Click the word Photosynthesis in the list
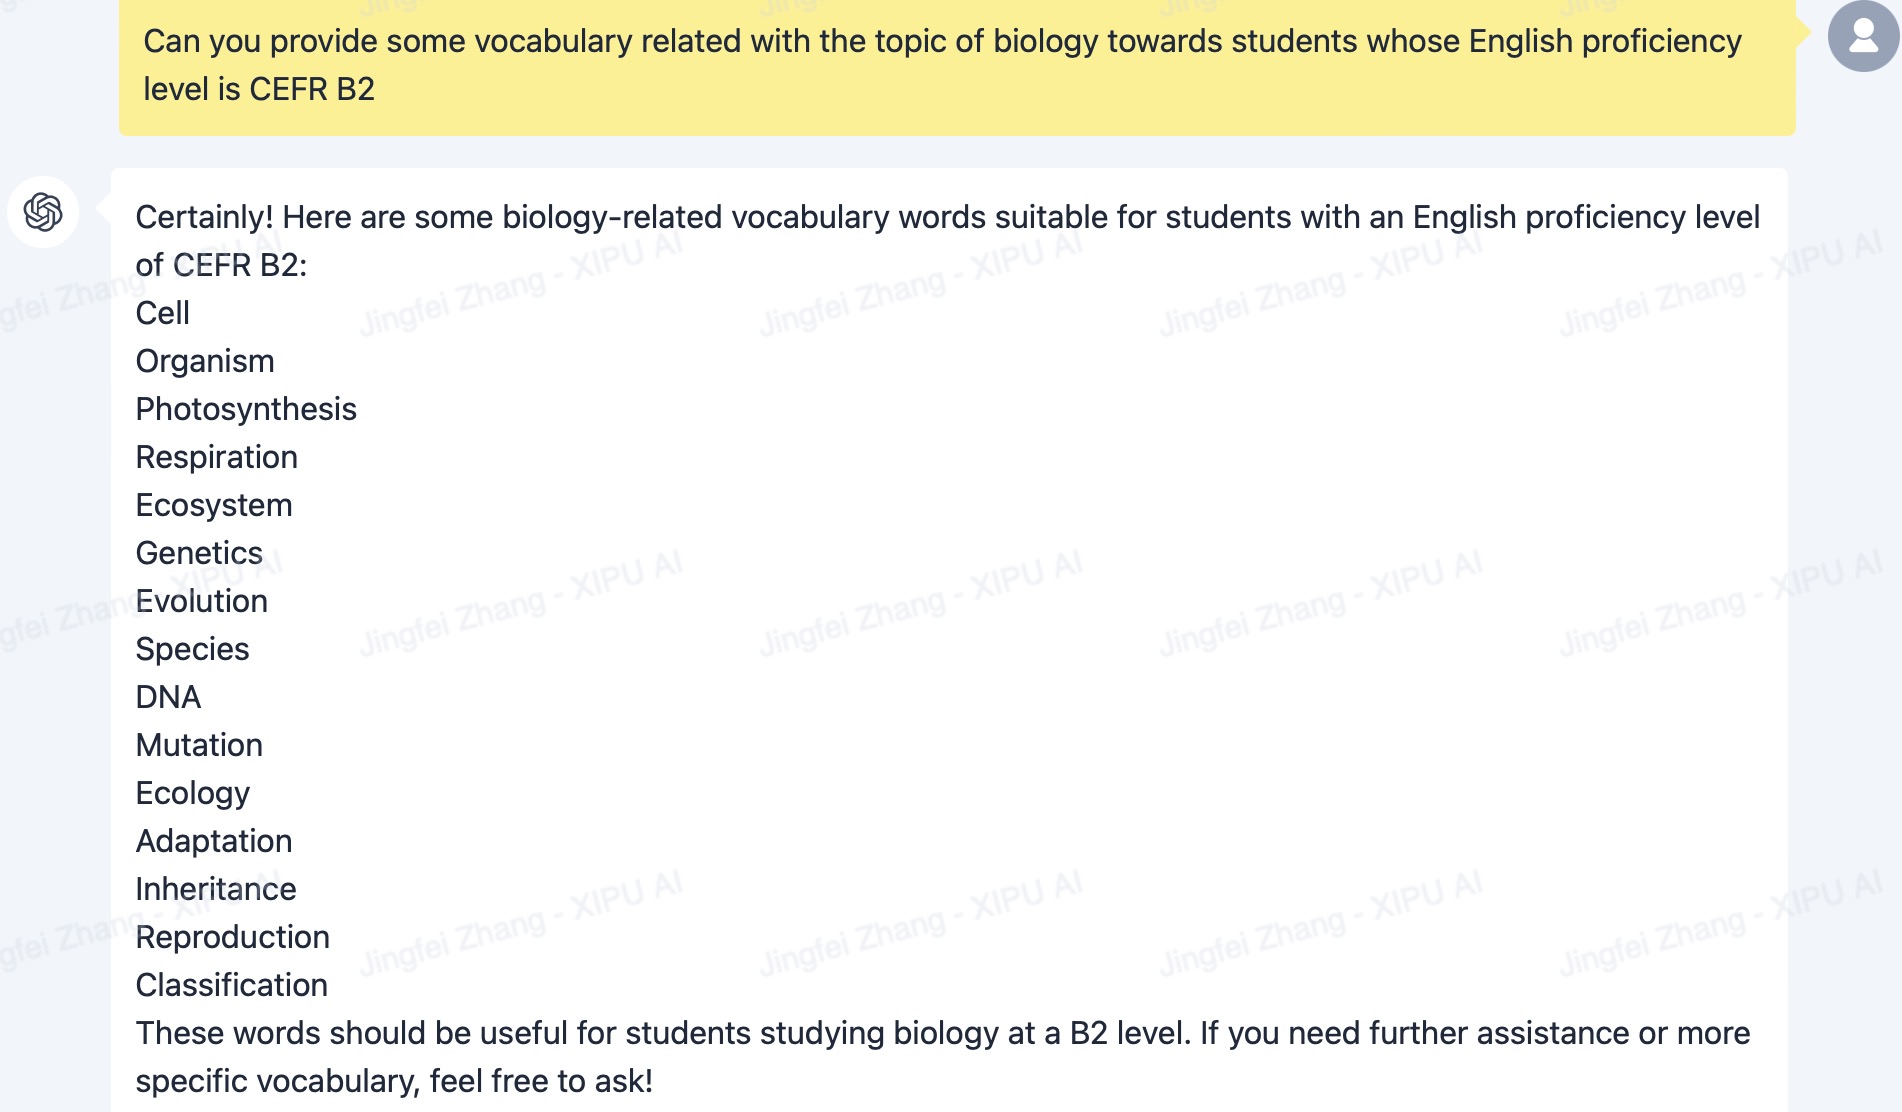 pyautogui.click(x=246, y=409)
